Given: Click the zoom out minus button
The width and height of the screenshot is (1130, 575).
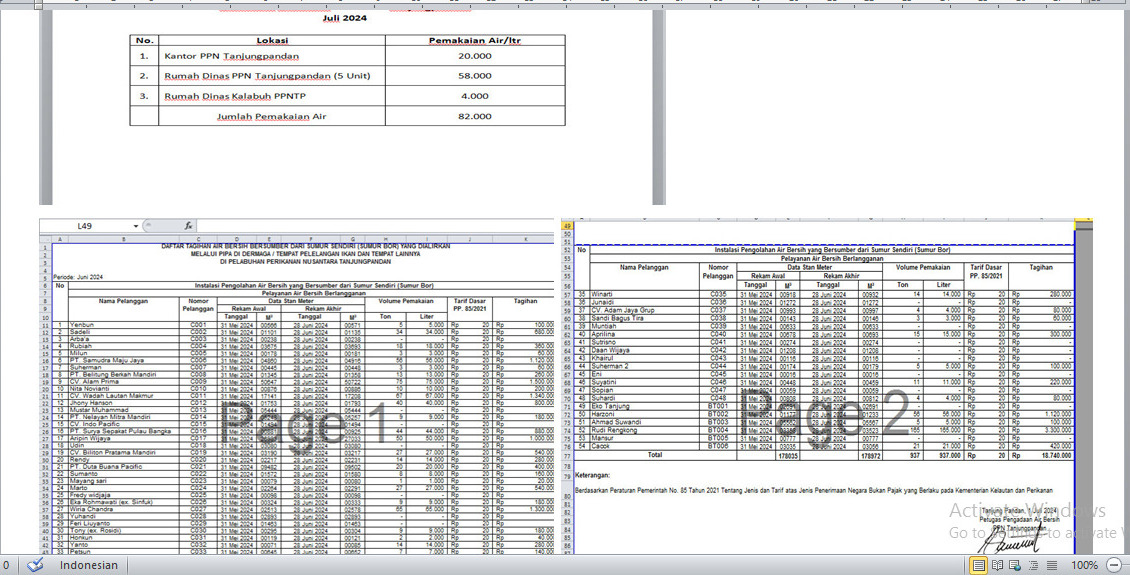Looking at the screenshot, I should tap(1114, 565).
